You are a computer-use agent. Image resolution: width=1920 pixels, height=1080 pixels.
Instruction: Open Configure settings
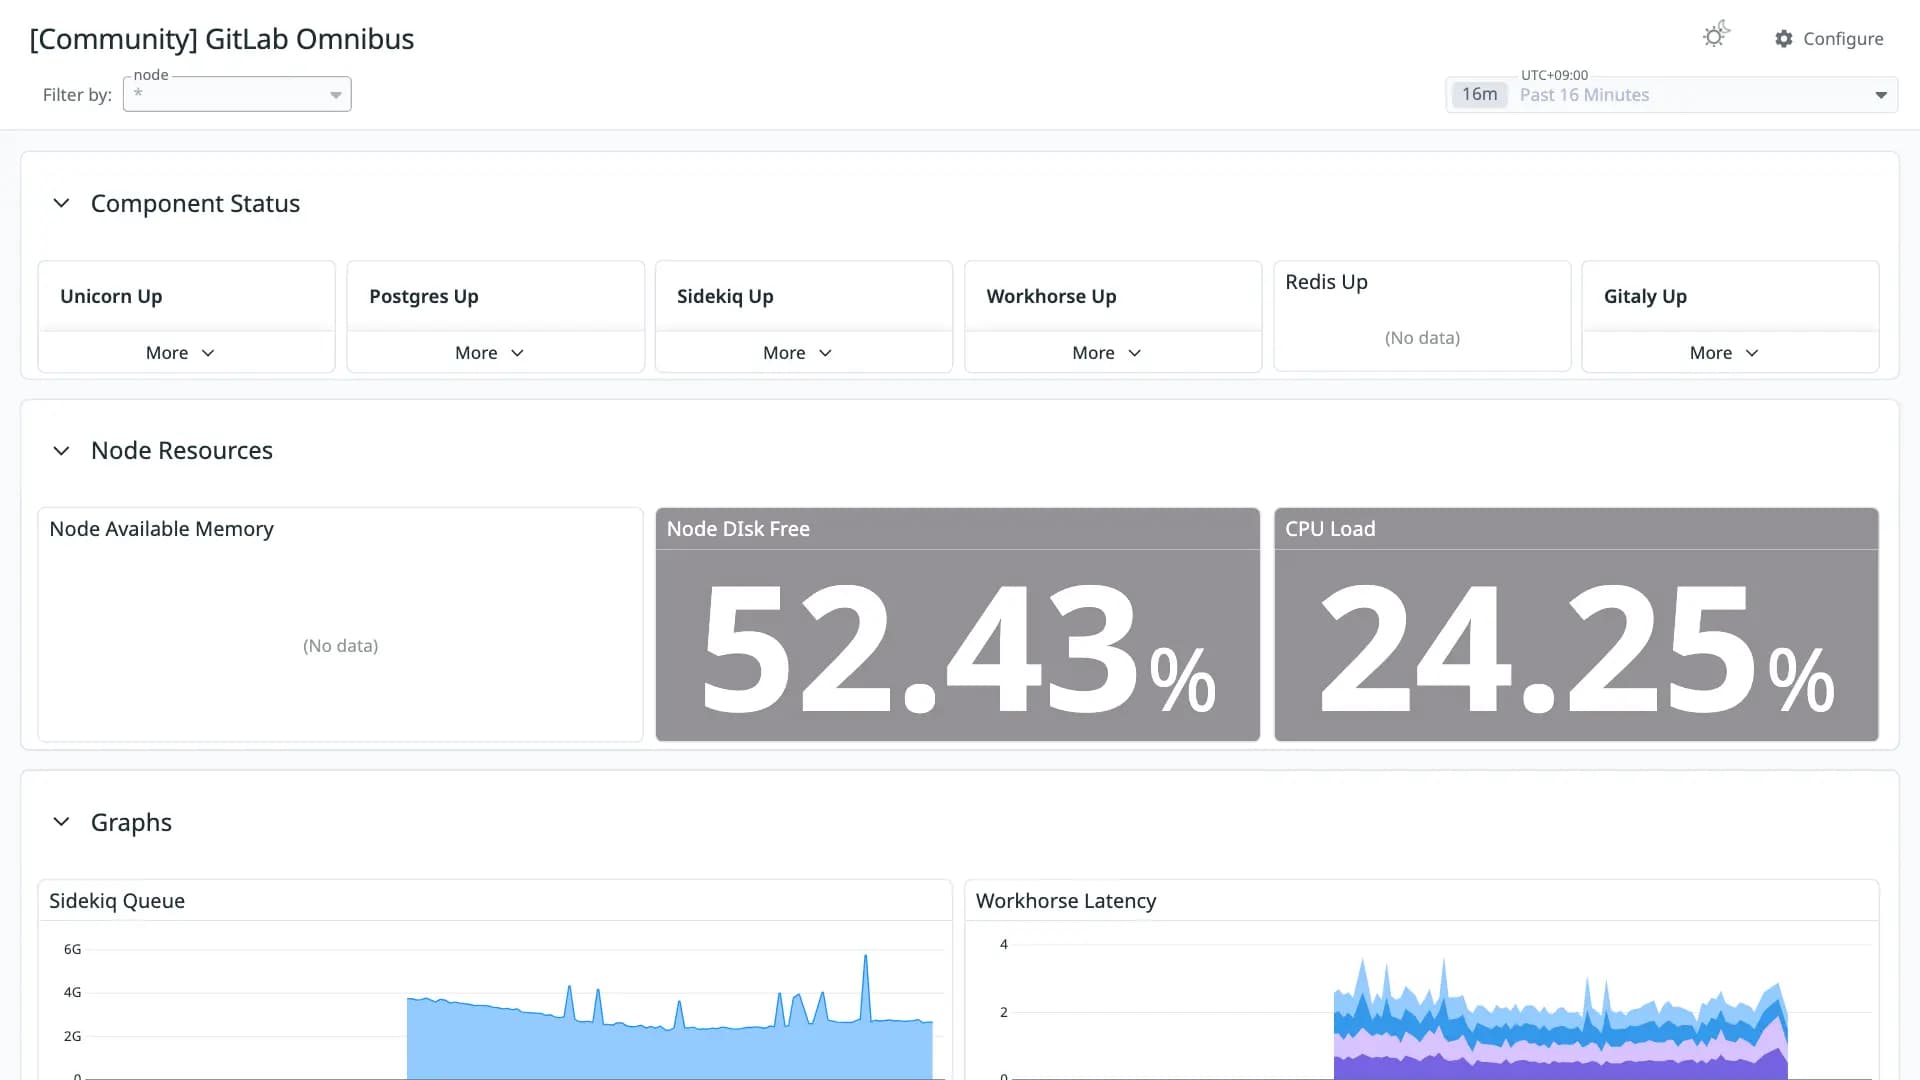[1829, 39]
